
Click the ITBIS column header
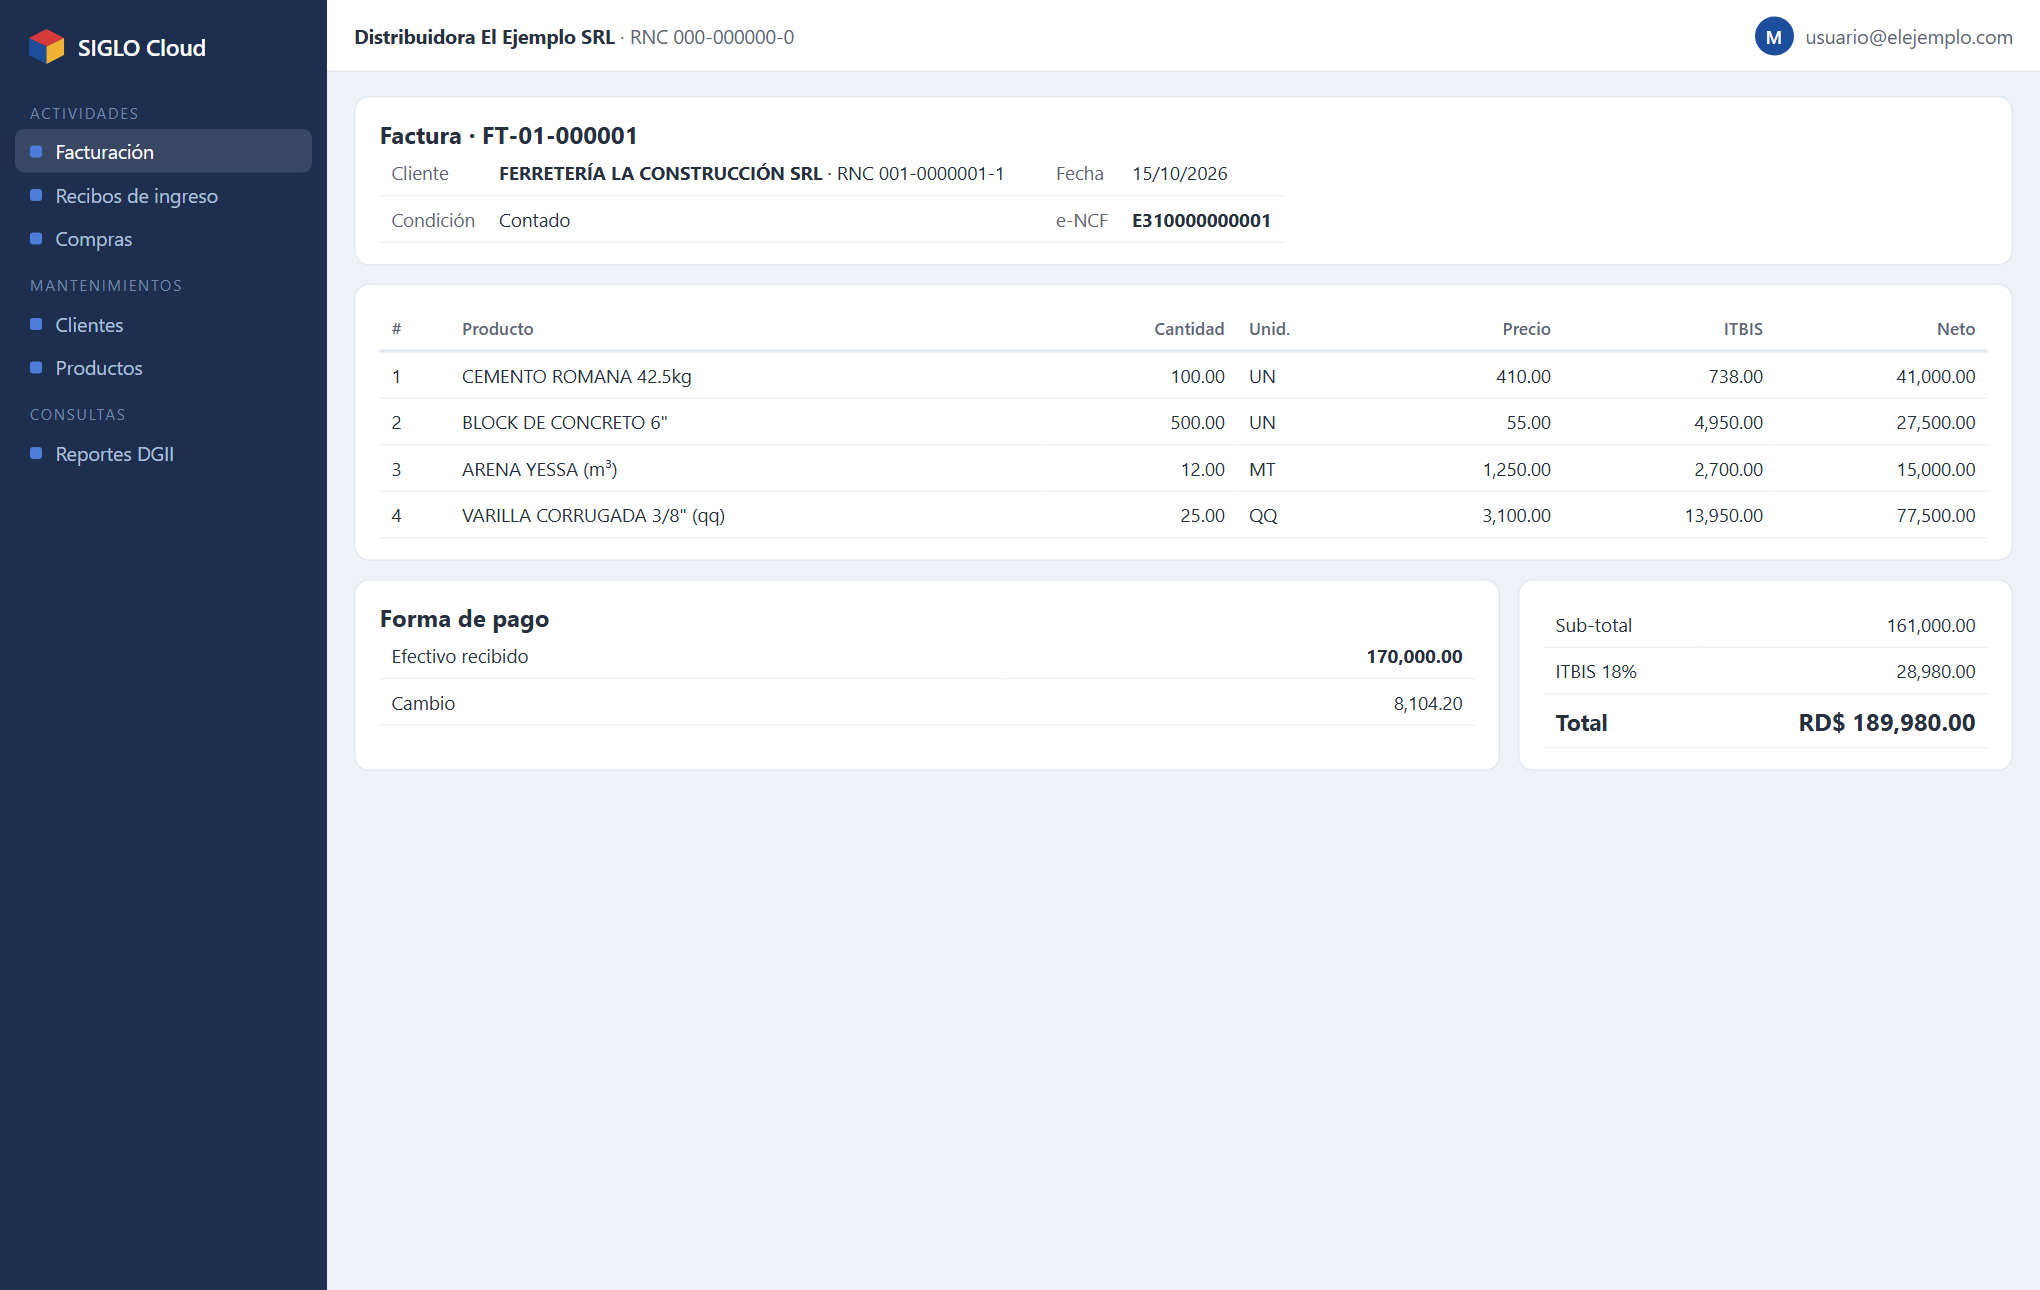click(1743, 329)
